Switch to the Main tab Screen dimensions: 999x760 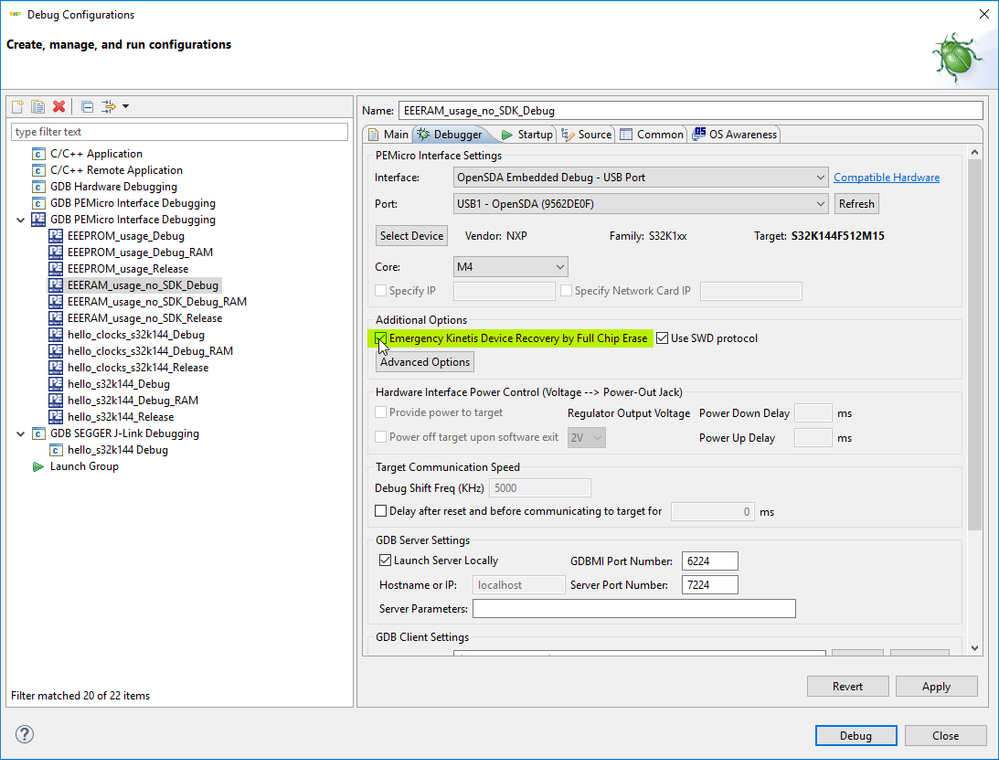(389, 134)
